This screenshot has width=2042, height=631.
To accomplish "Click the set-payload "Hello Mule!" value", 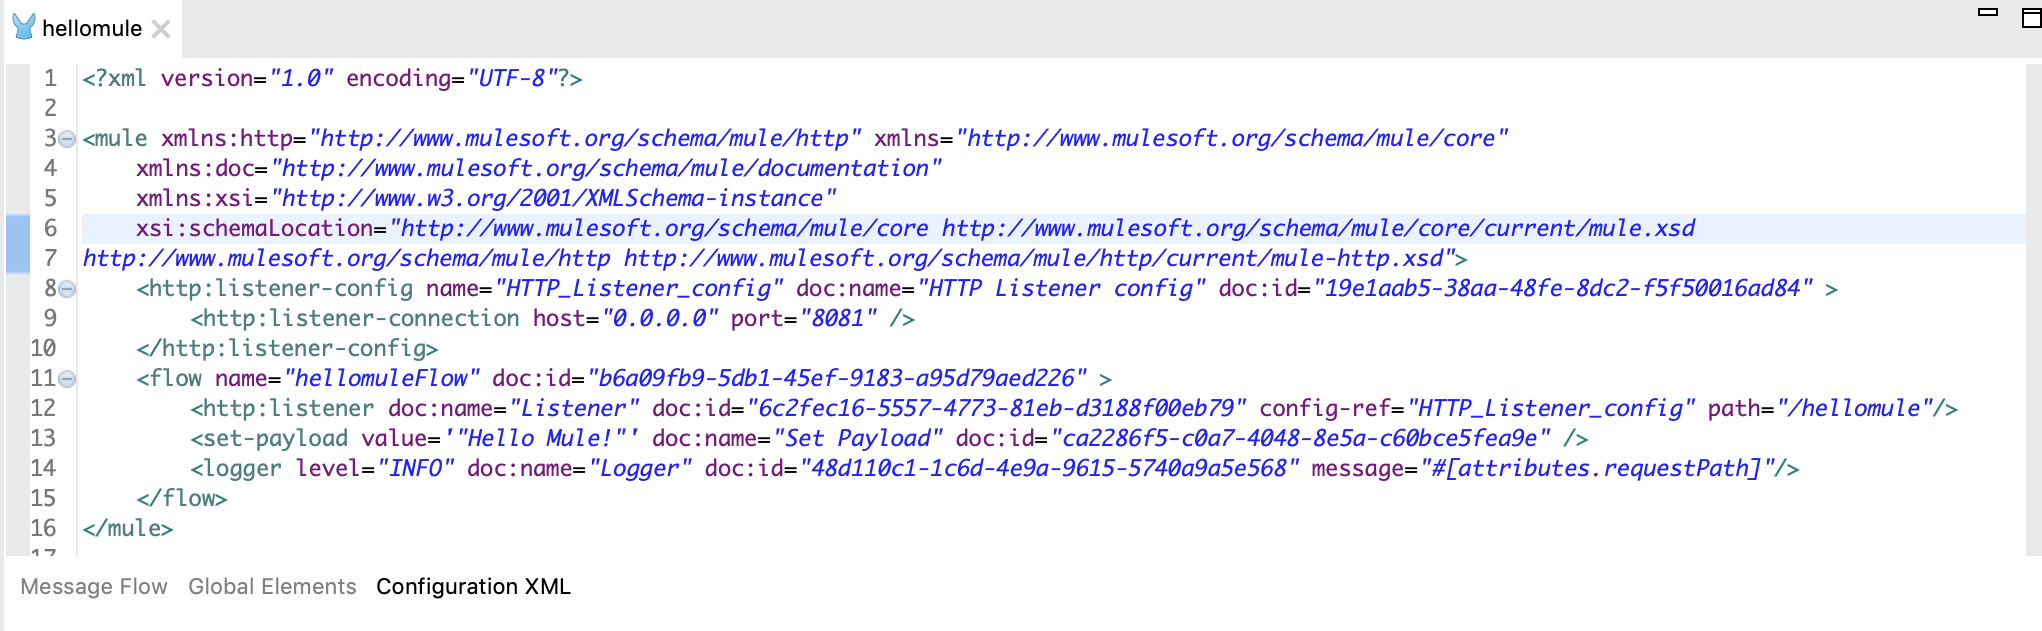I will [x=541, y=439].
